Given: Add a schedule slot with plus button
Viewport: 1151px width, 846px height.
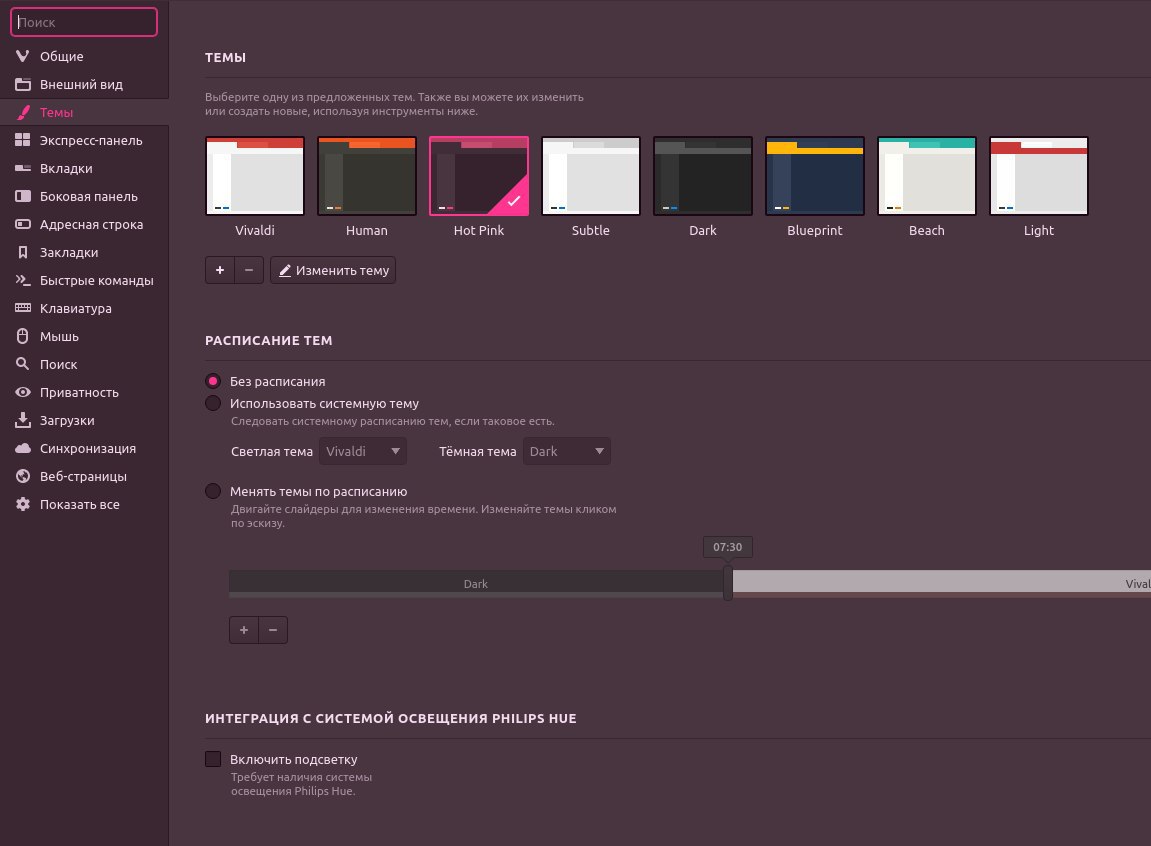Looking at the screenshot, I should (x=244, y=630).
